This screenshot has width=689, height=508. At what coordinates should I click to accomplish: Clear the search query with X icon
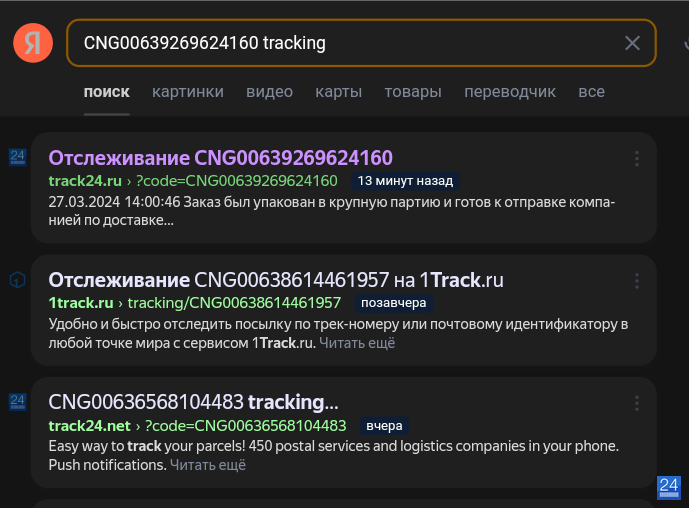click(x=632, y=43)
